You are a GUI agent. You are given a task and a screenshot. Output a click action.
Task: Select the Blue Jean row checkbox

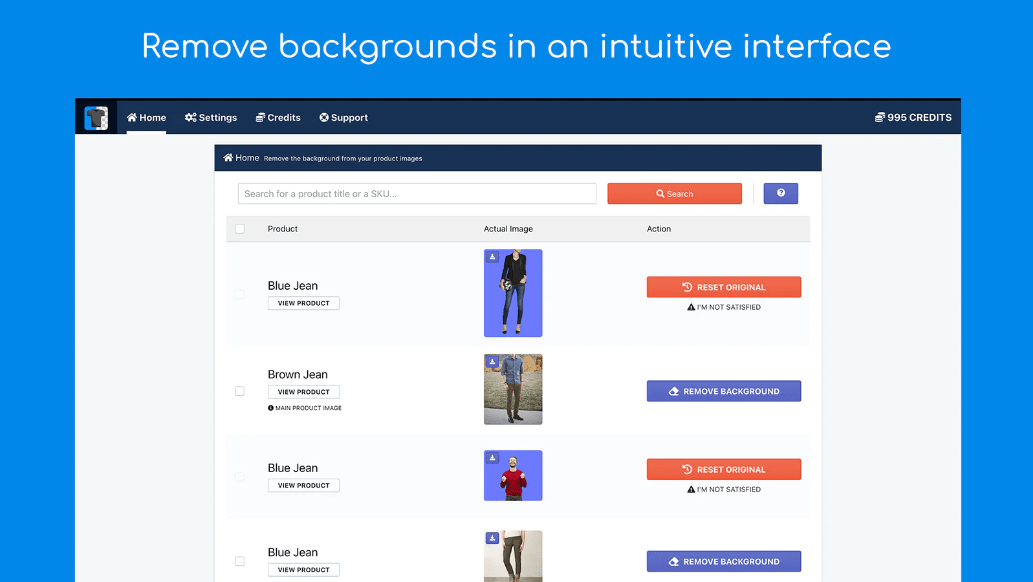point(240,293)
